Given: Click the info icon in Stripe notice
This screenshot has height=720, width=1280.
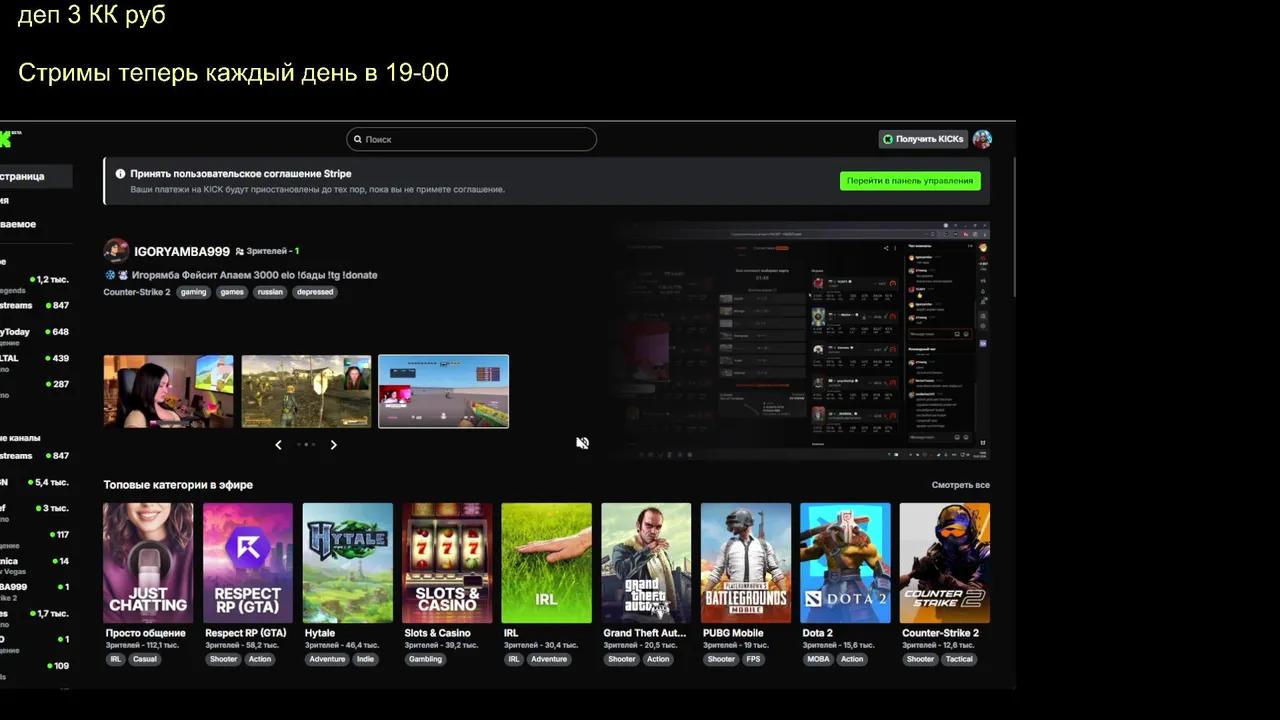Looking at the screenshot, I should 120,174.
